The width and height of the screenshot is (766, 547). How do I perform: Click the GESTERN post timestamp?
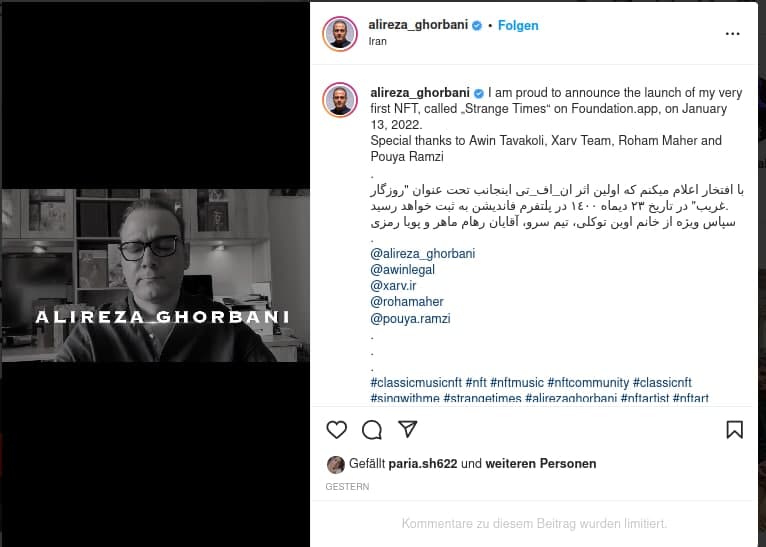(347, 486)
